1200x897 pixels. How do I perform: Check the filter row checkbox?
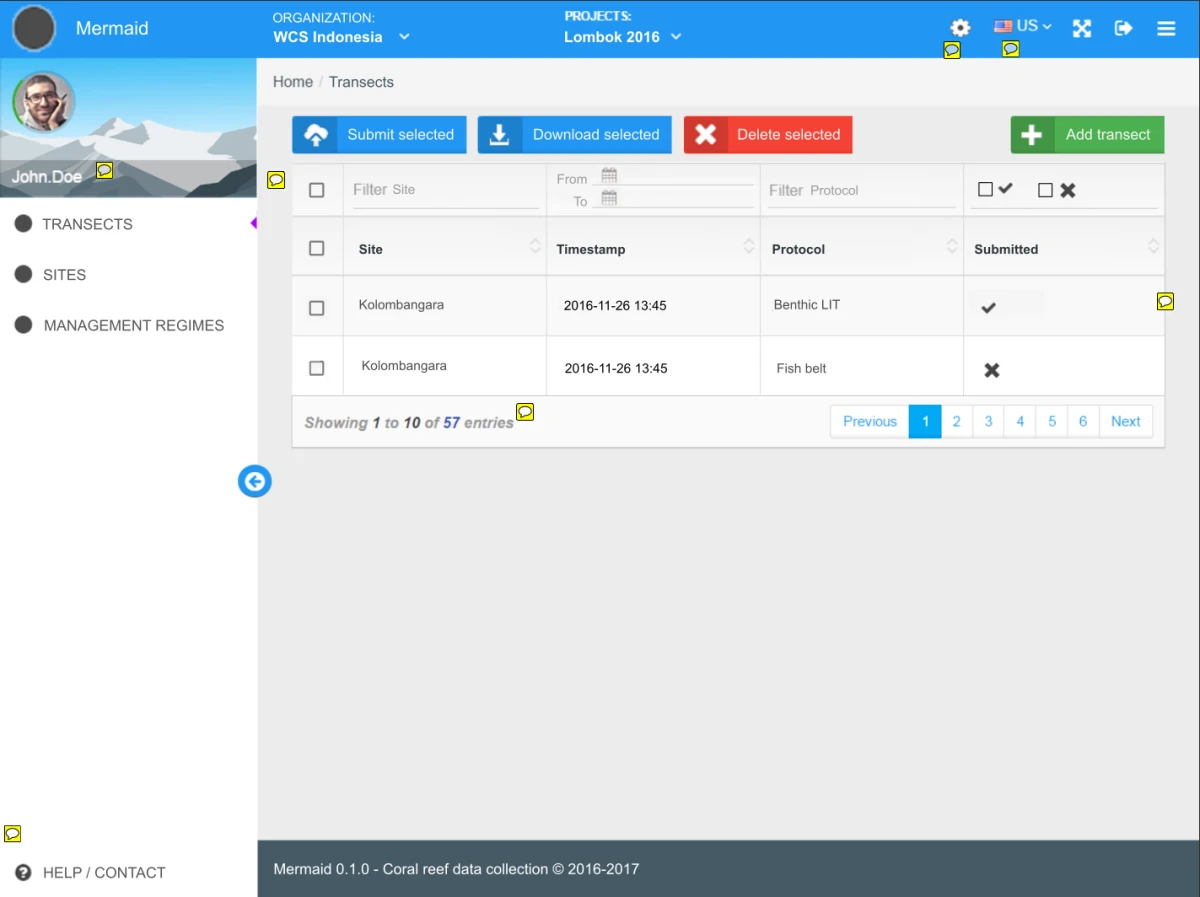[317, 190]
